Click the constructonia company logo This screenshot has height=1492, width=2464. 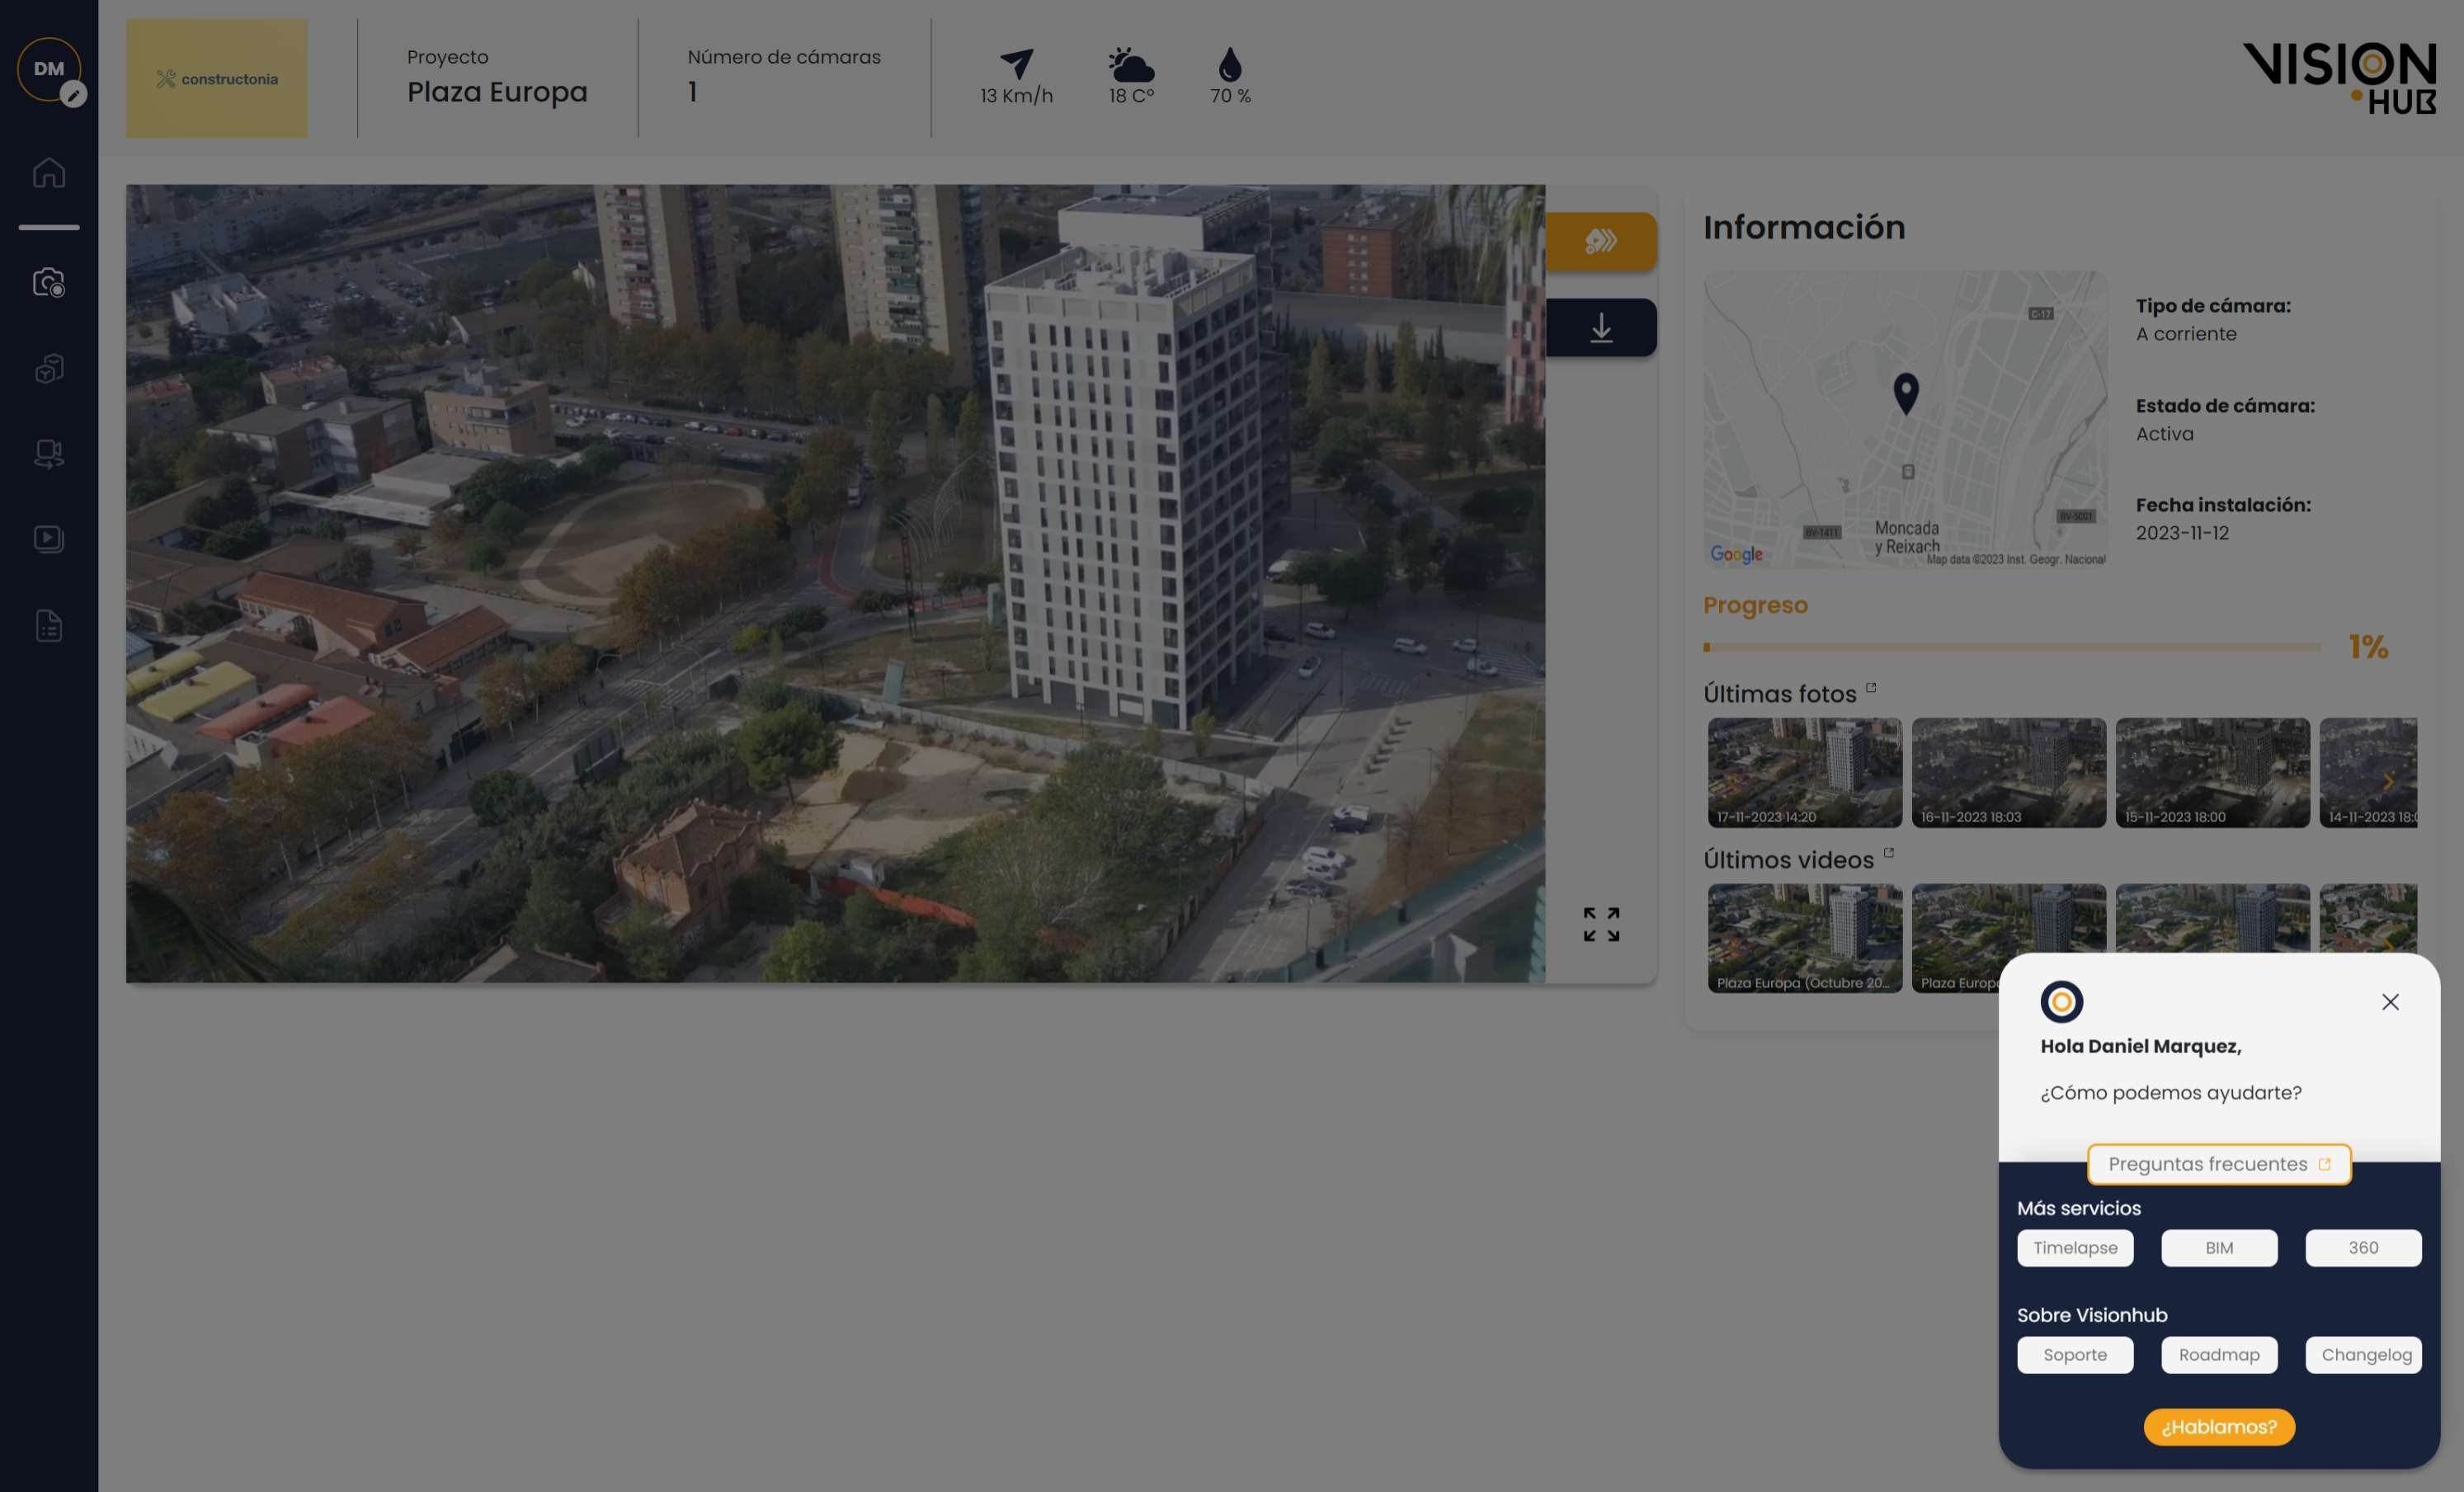coord(217,78)
